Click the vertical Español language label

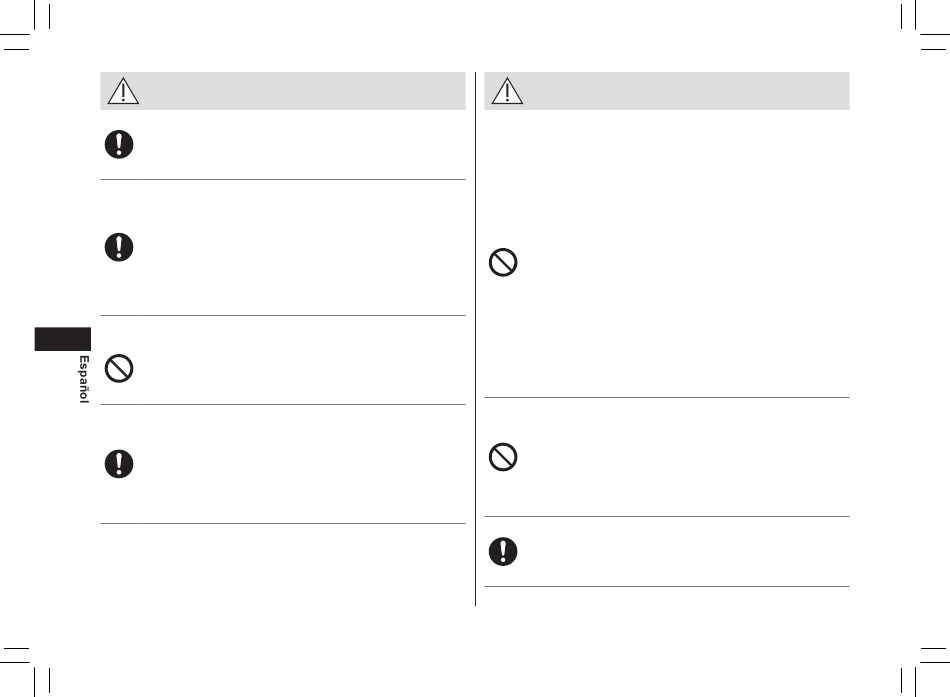tap(84, 379)
